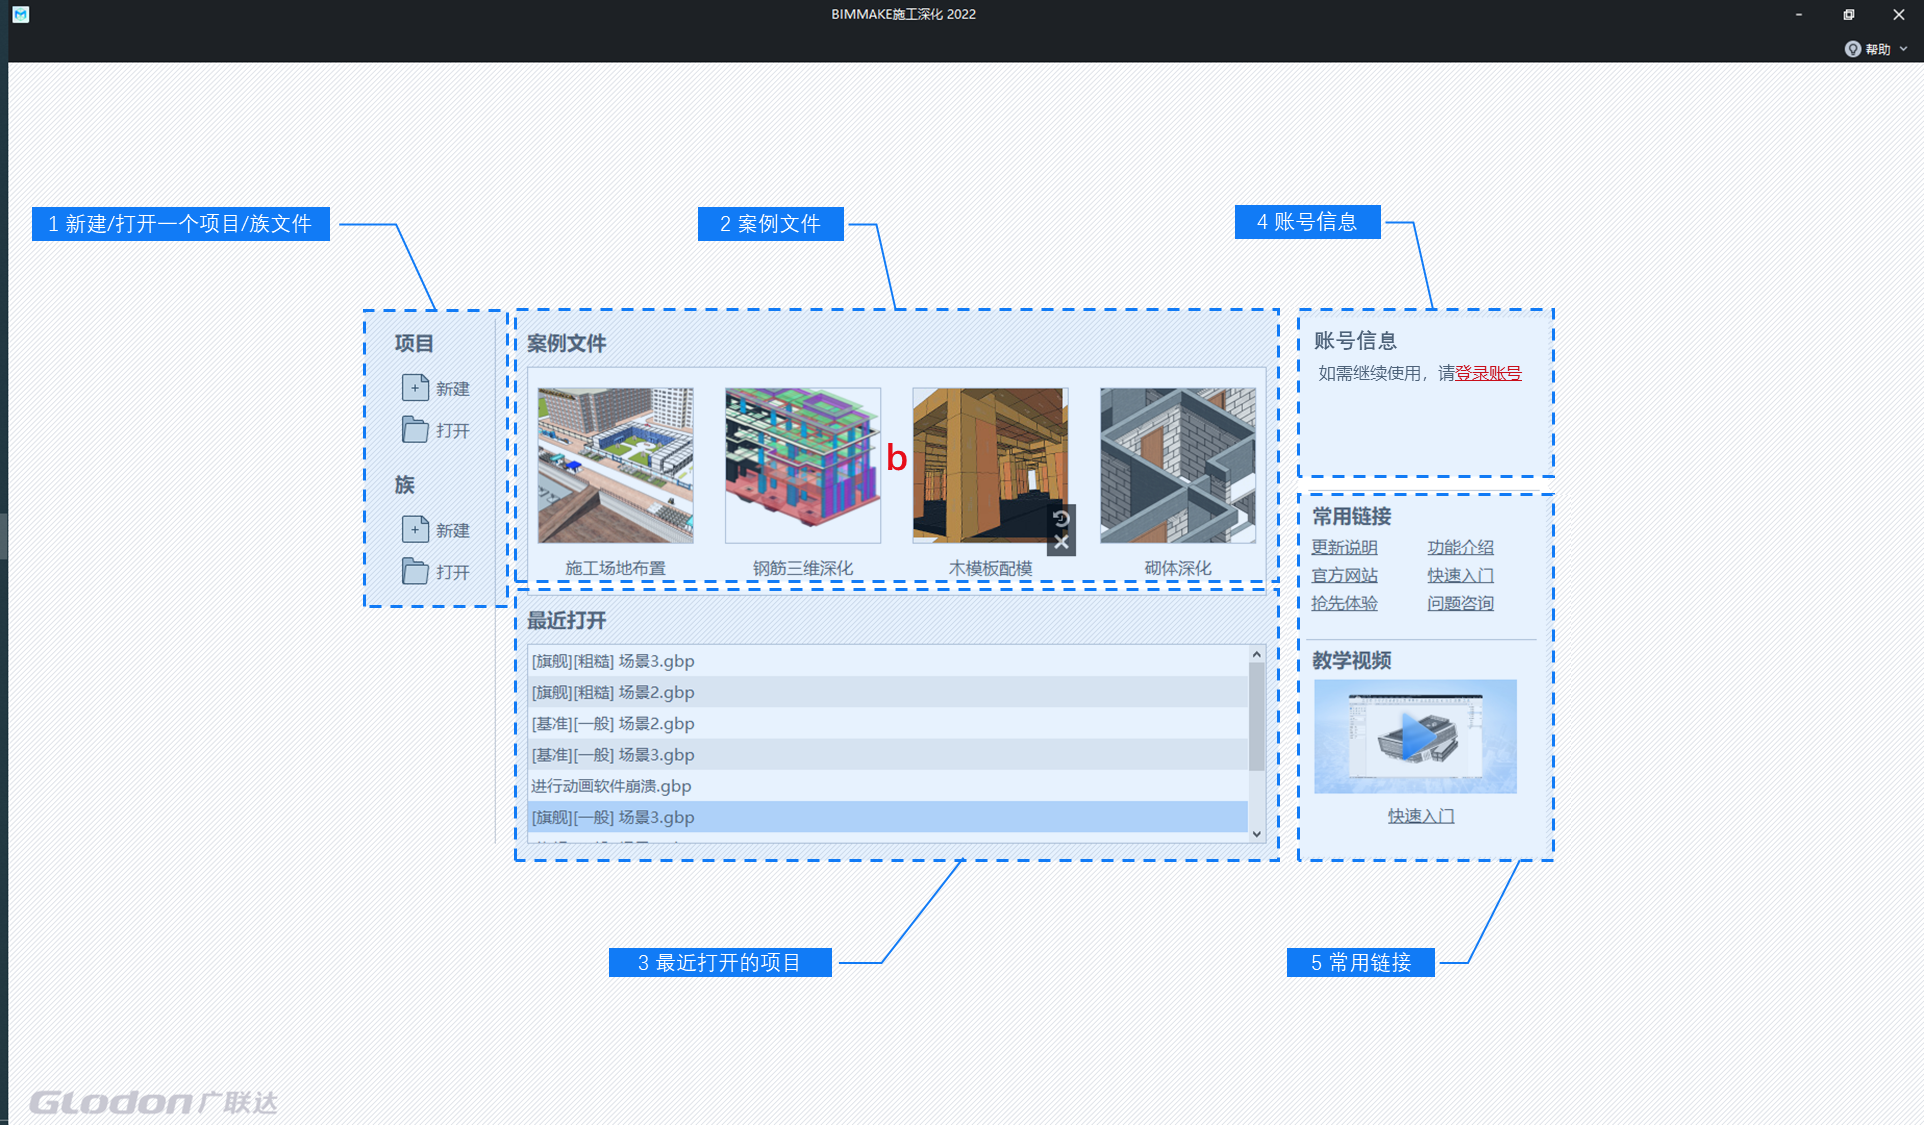This screenshot has width=1924, height=1125.
Task: Open the 快速入门 link under 常用链接
Action: pyautogui.click(x=1460, y=575)
